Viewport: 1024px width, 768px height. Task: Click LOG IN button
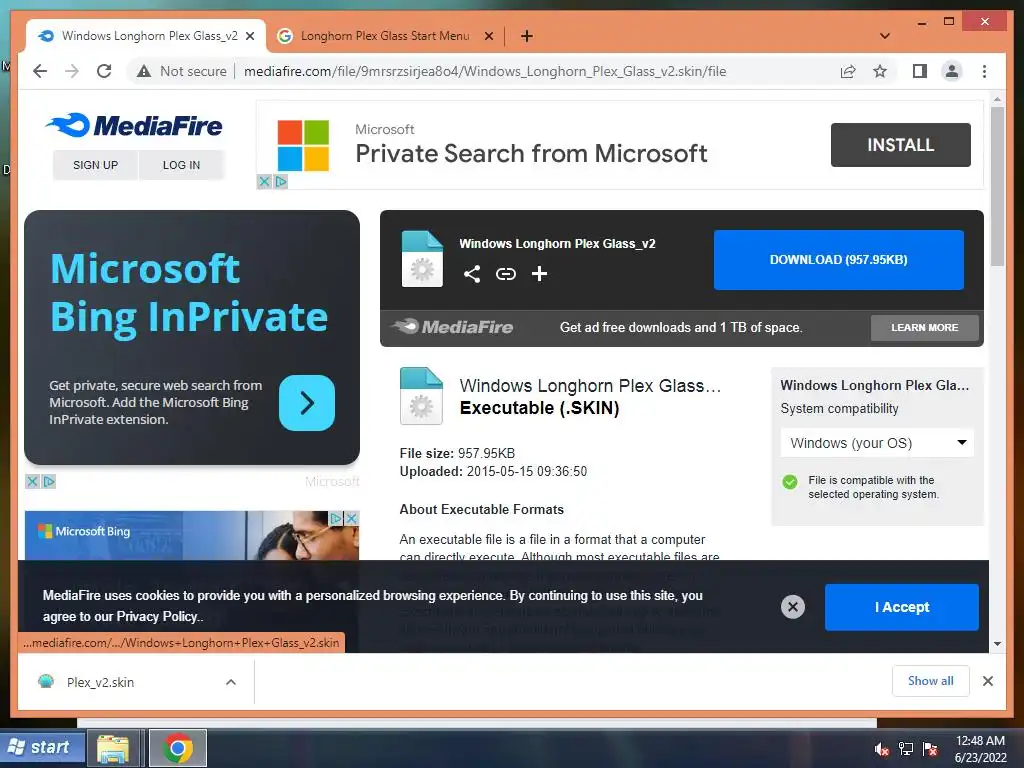coord(182,165)
